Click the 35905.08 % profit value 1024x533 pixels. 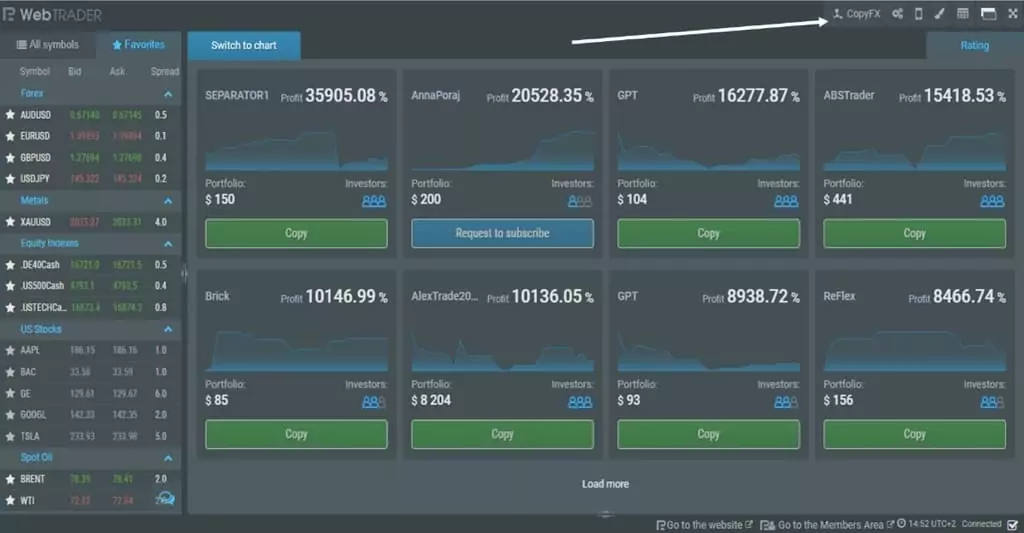point(346,95)
